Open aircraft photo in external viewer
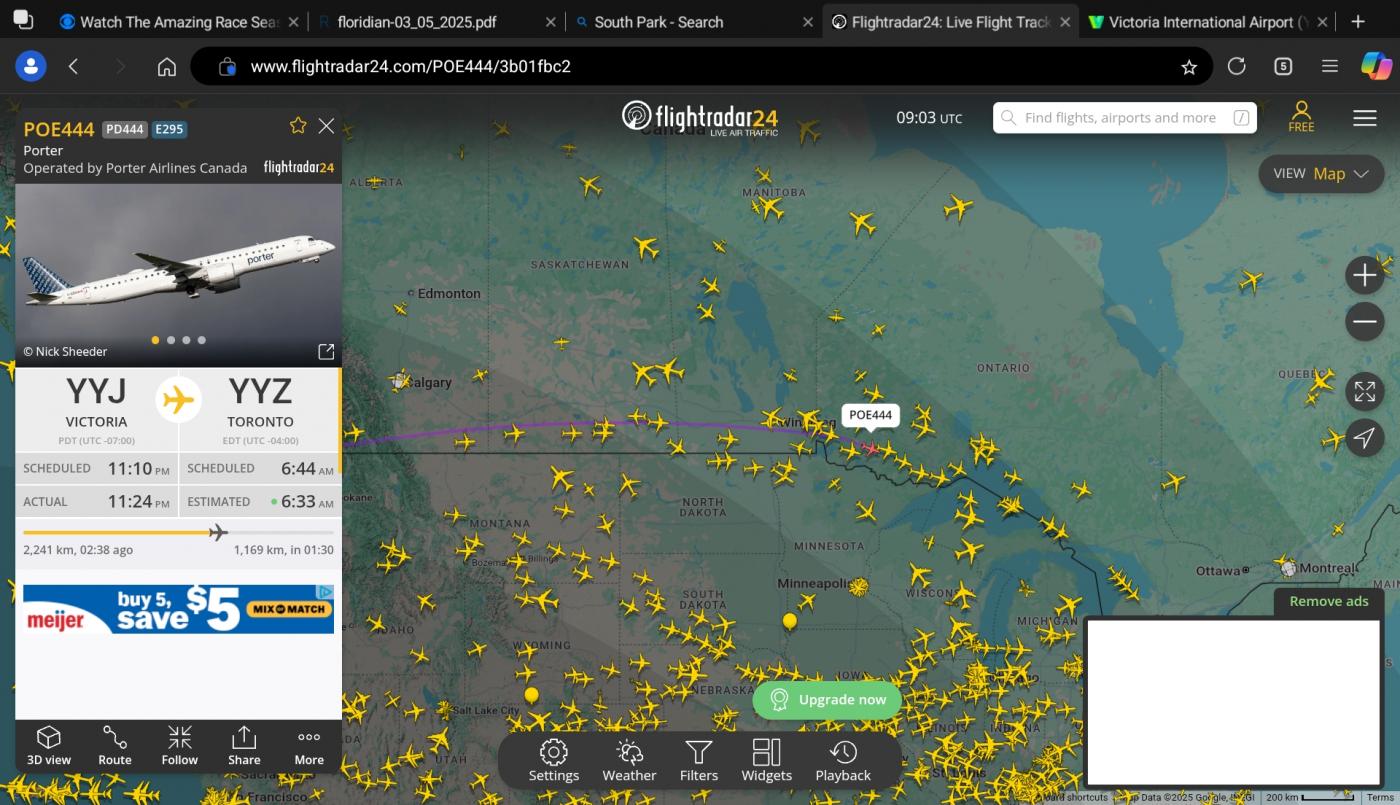This screenshot has height=805, width=1400. pyautogui.click(x=326, y=352)
